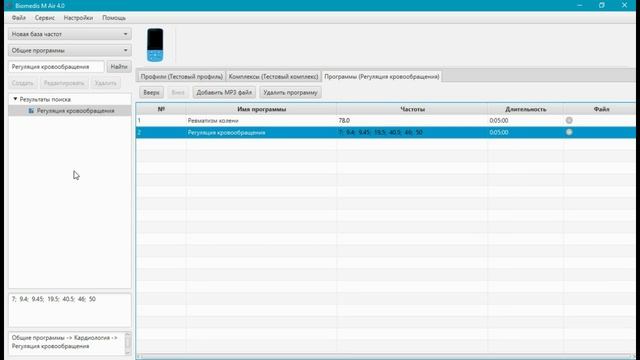
Task: Click the Частоты column header
Action: 412,109
